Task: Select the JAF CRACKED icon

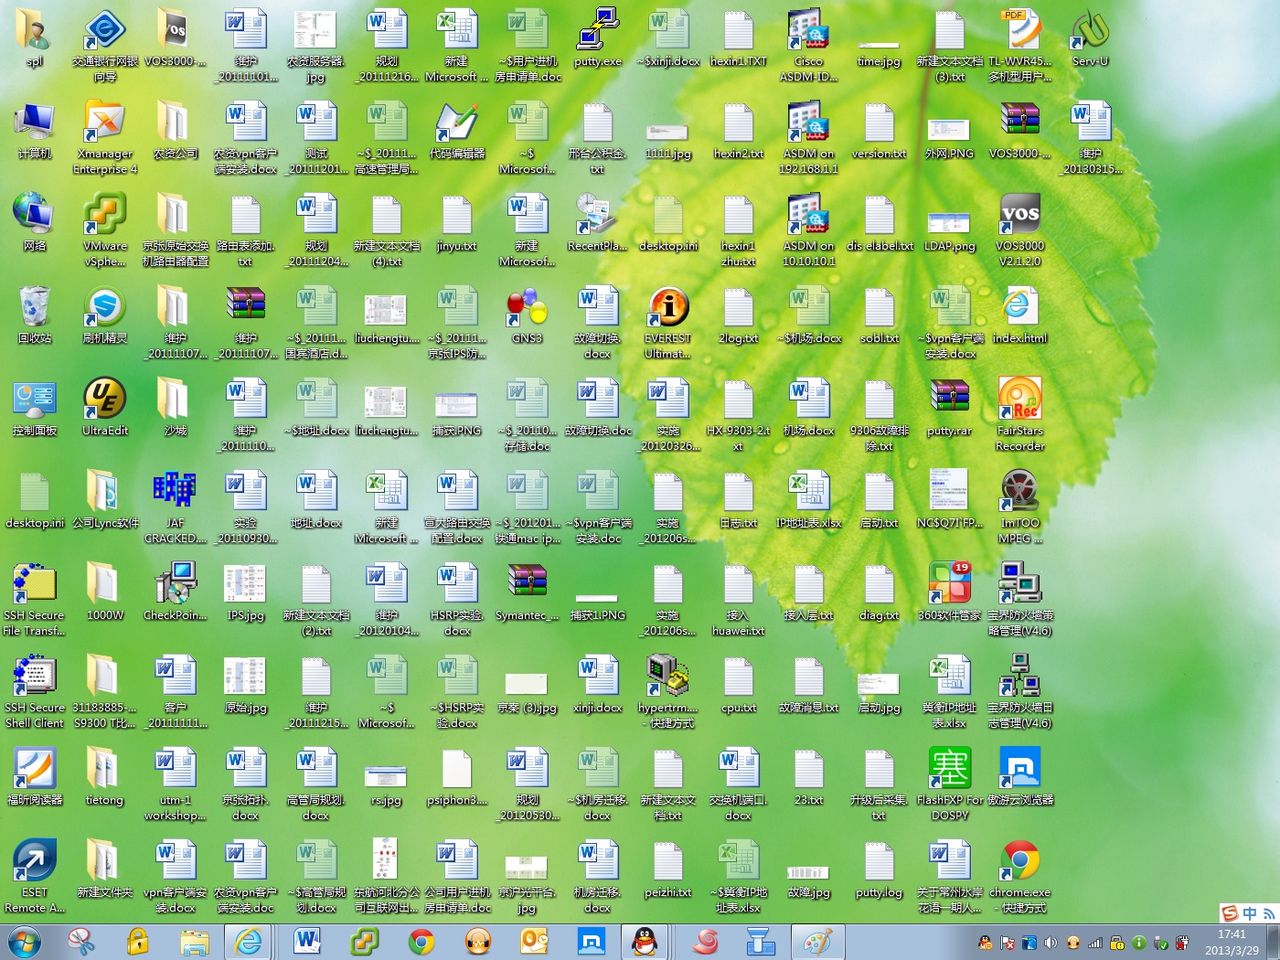Action: pyautogui.click(x=175, y=508)
